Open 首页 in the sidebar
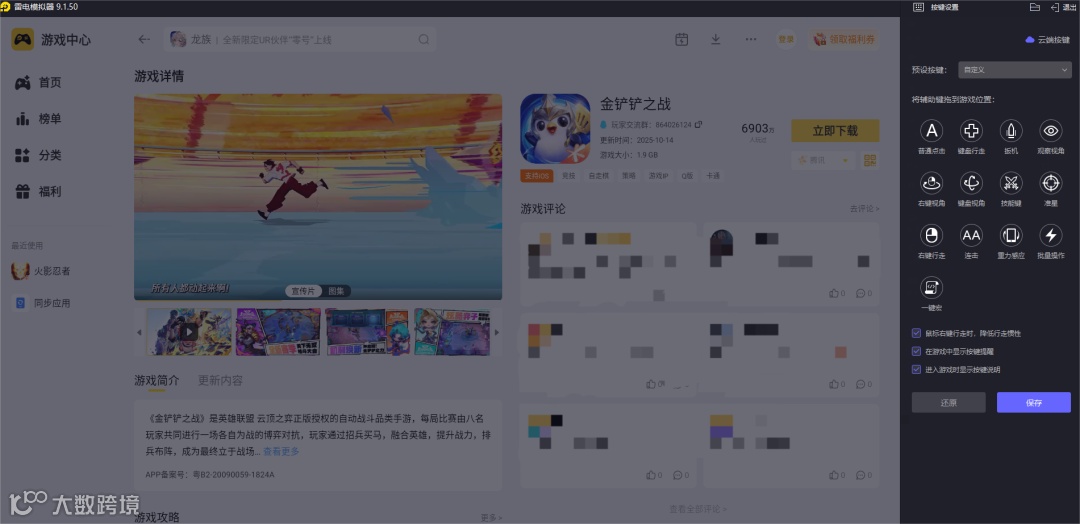This screenshot has height=524, width=1080. click(x=38, y=83)
